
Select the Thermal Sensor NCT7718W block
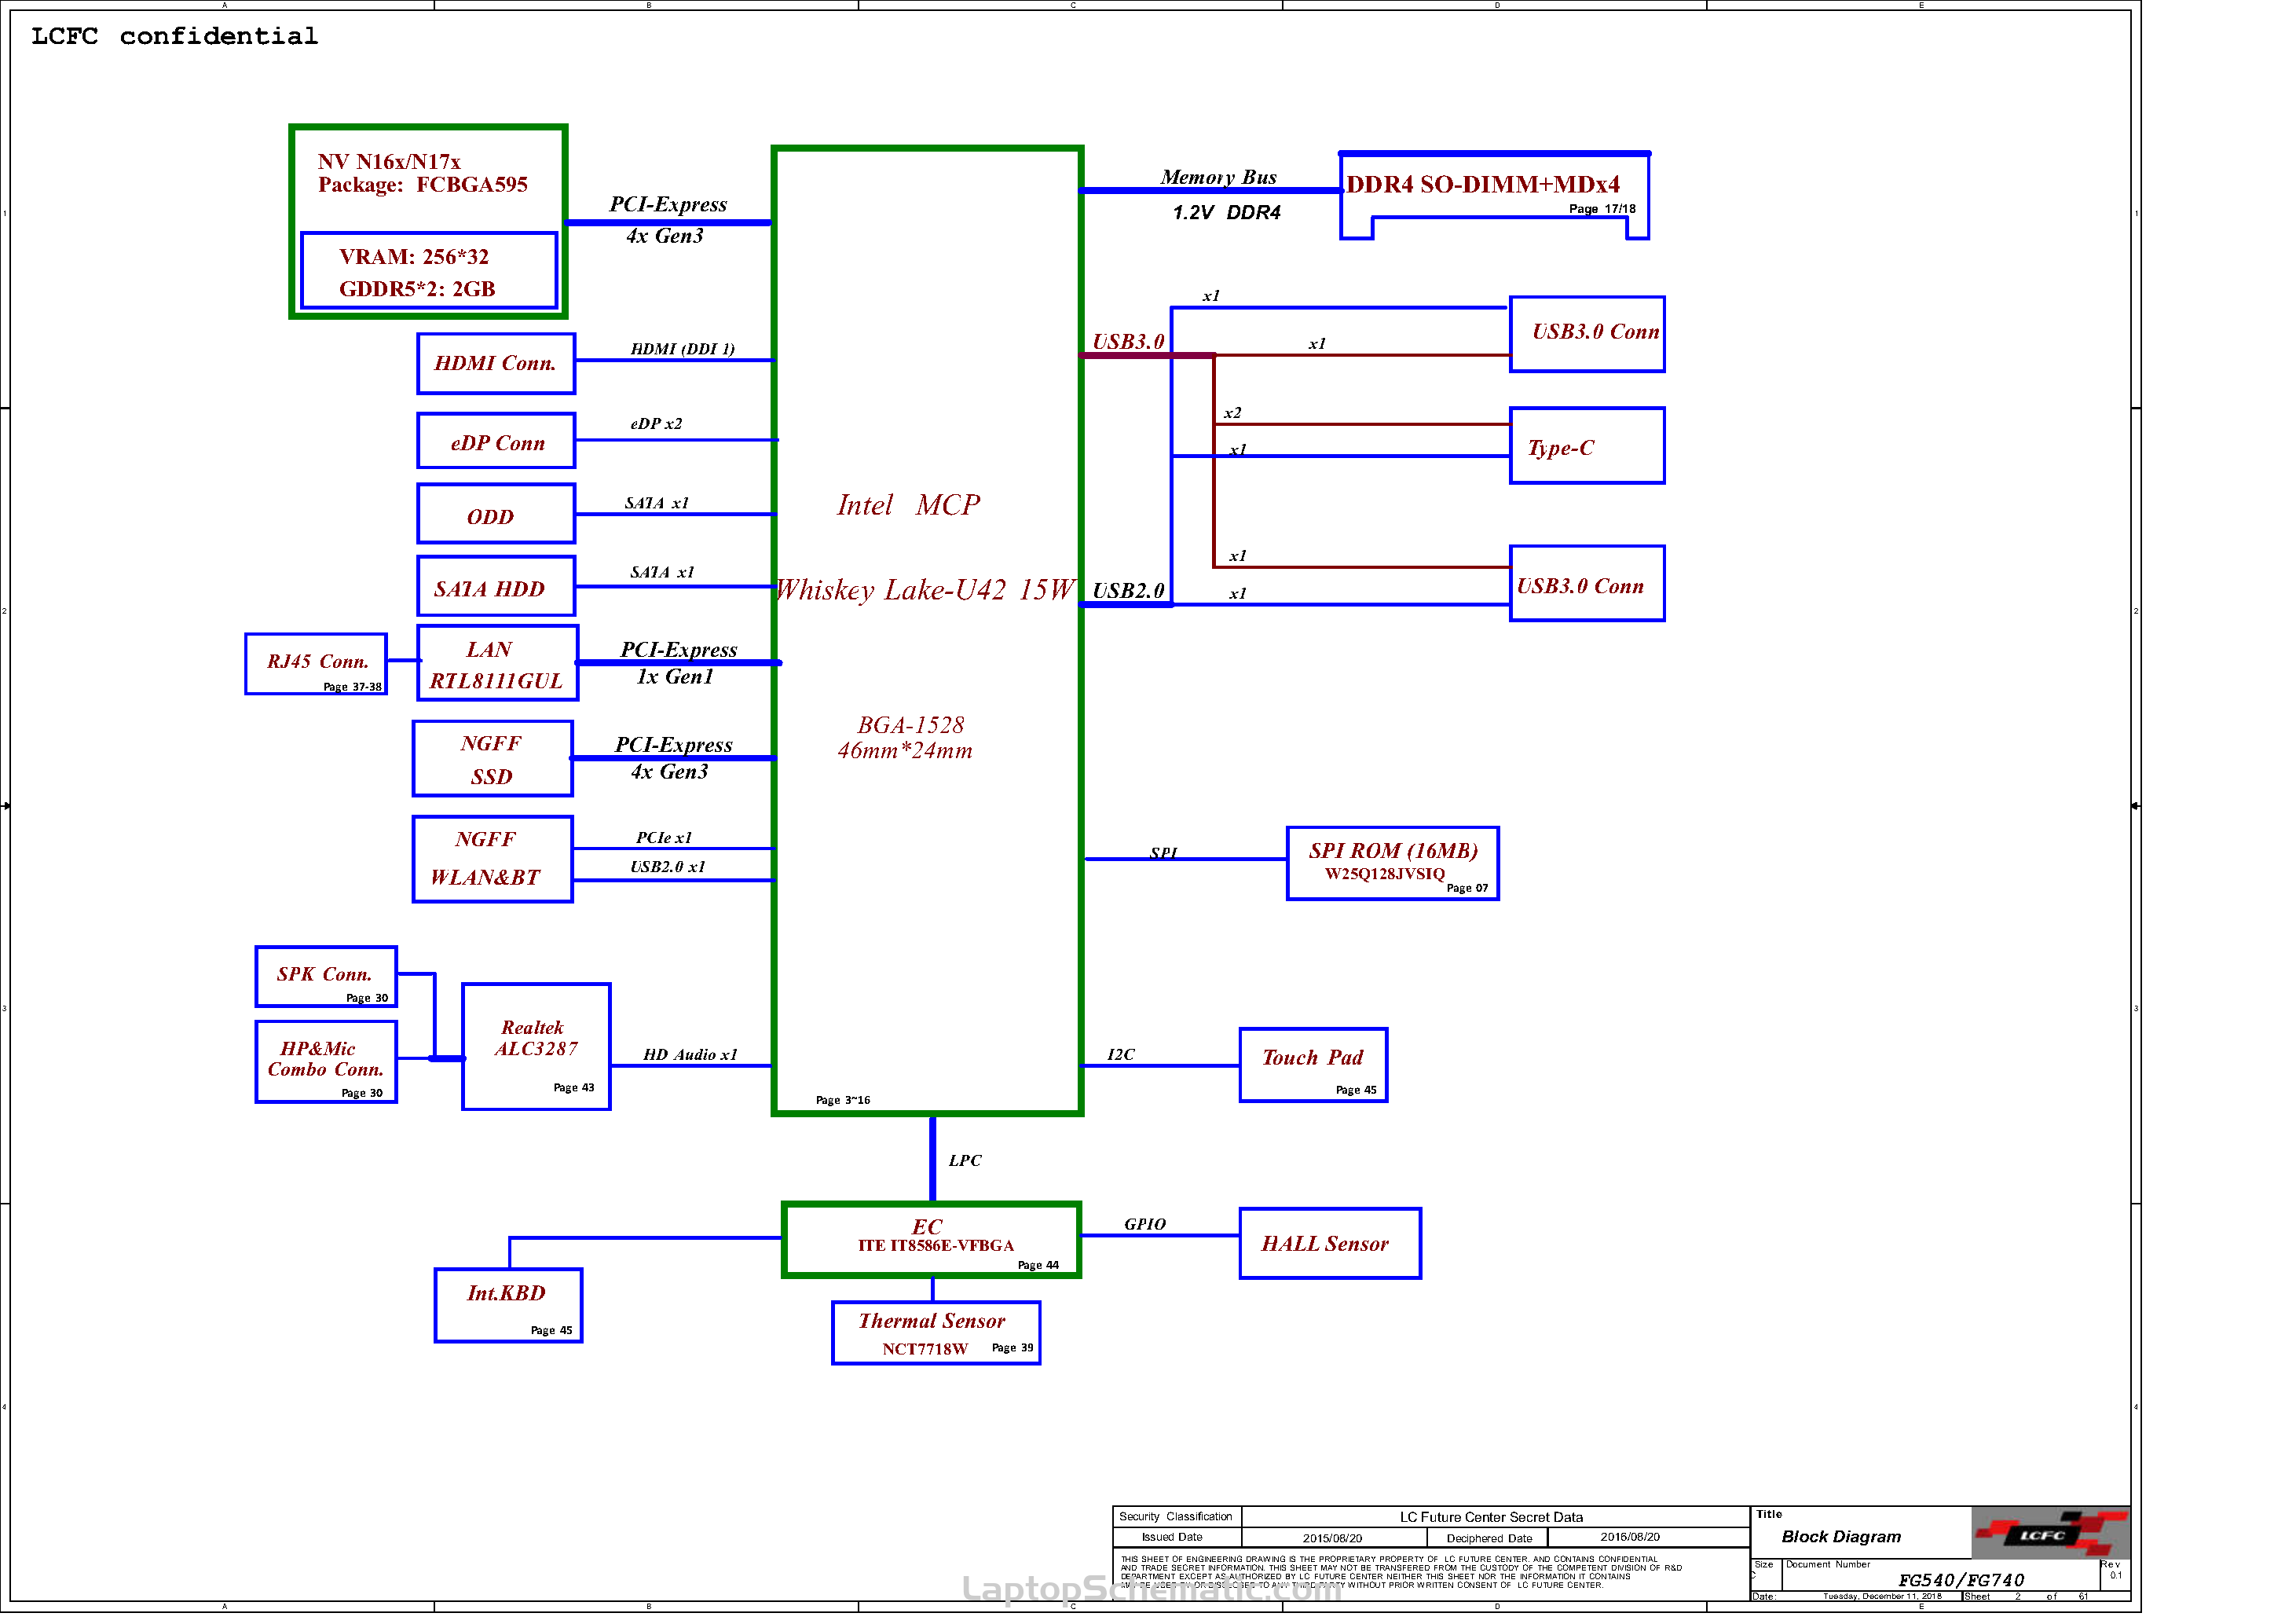click(x=937, y=1334)
